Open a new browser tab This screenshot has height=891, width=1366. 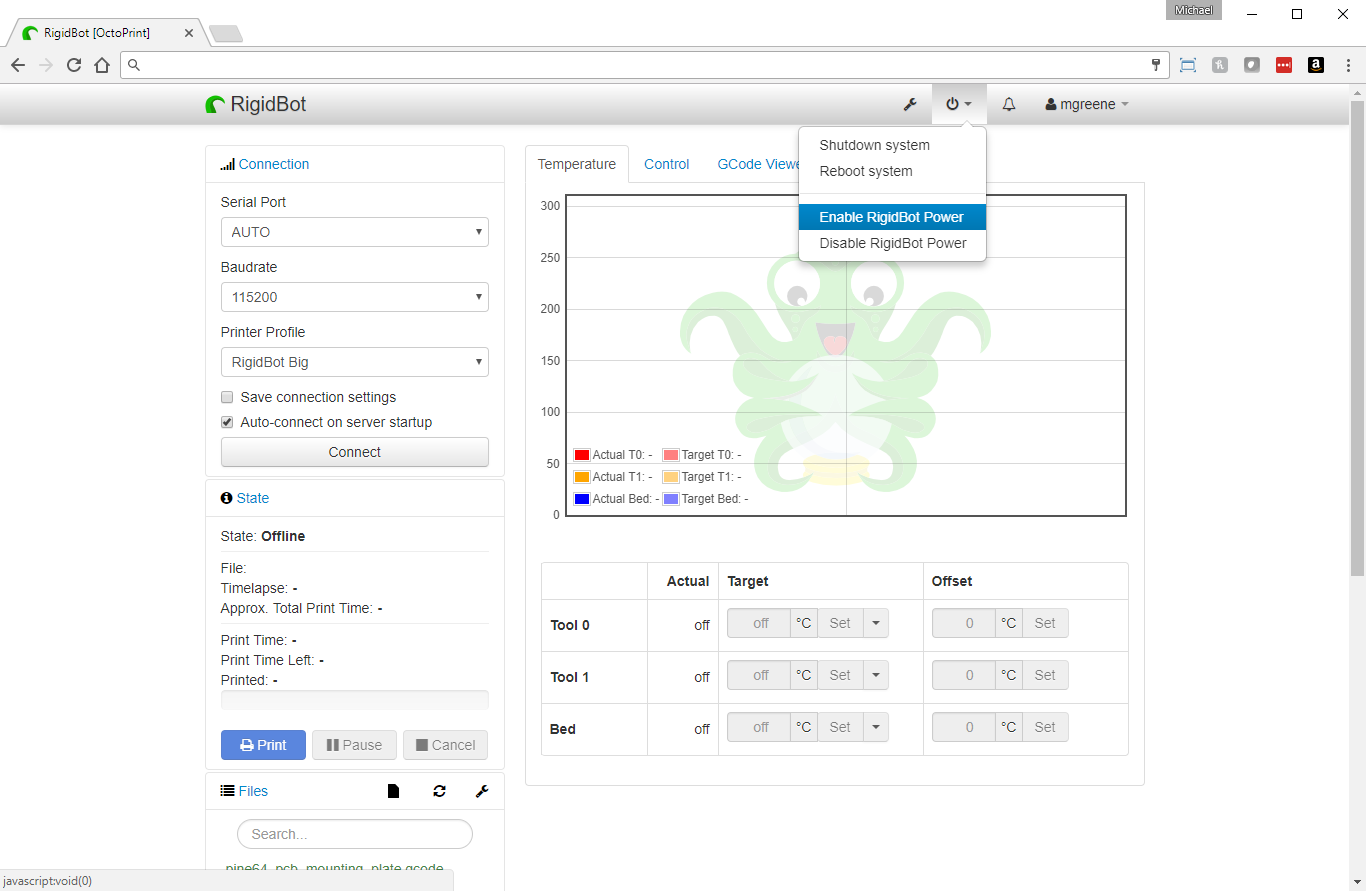pos(225,34)
